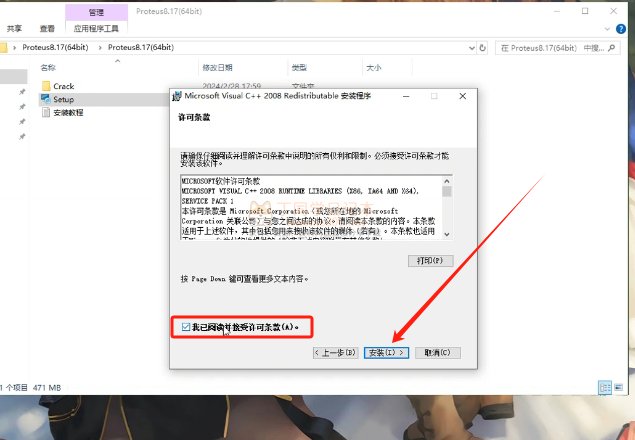This screenshot has height=440, width=635.
Task: Click the last Proteus8.17(64bit) breadcrumb segment
Action: (x=141, y=47)
